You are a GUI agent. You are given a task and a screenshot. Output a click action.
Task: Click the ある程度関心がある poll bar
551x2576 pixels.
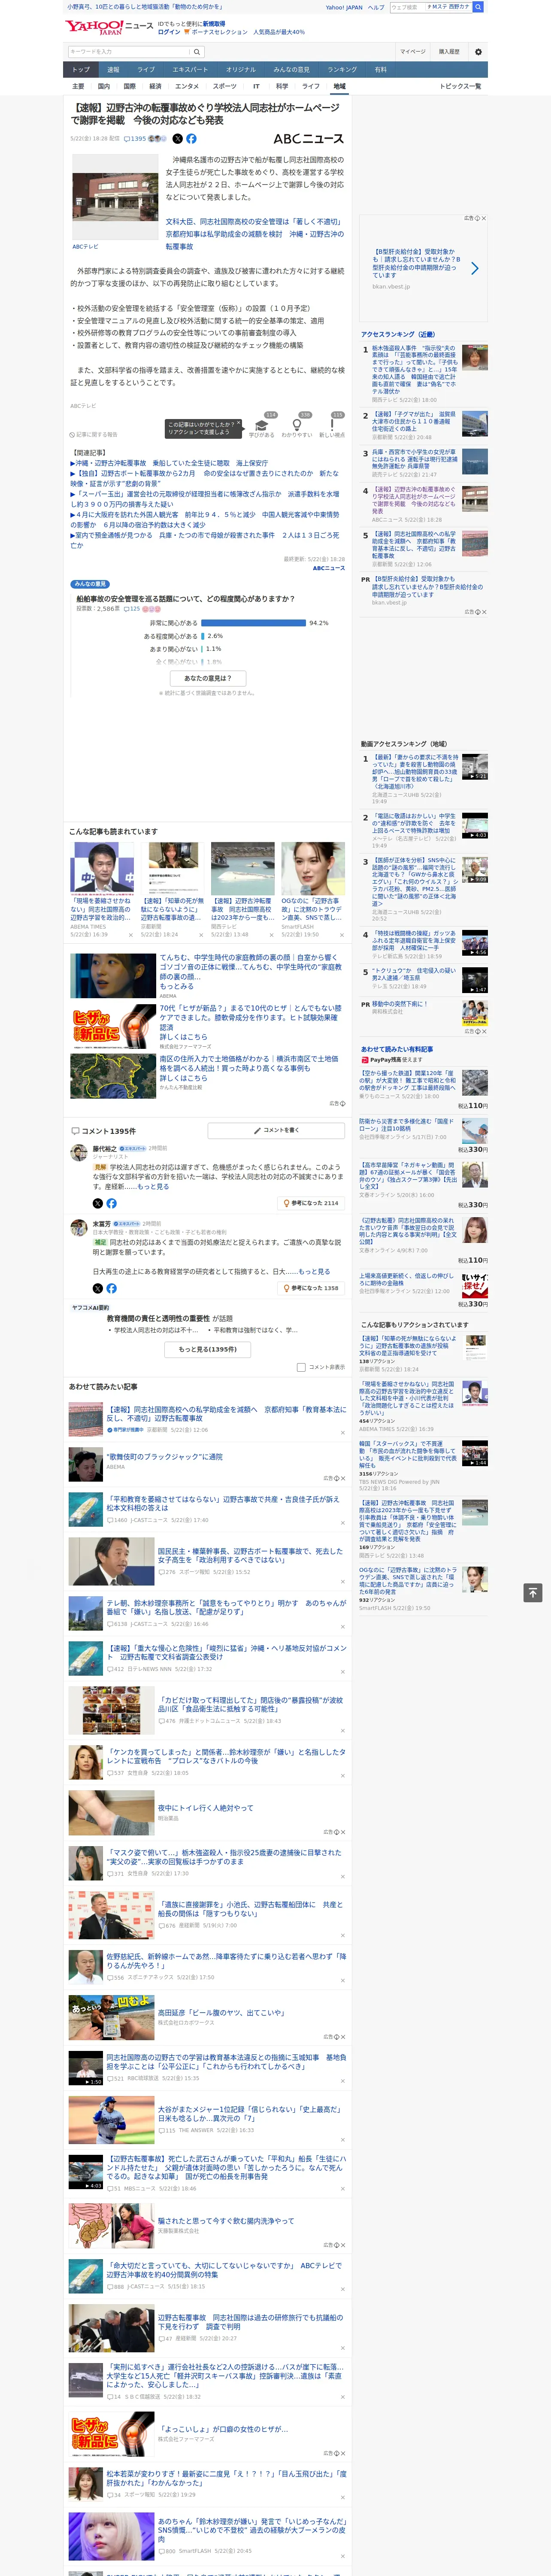click(203, 635)
